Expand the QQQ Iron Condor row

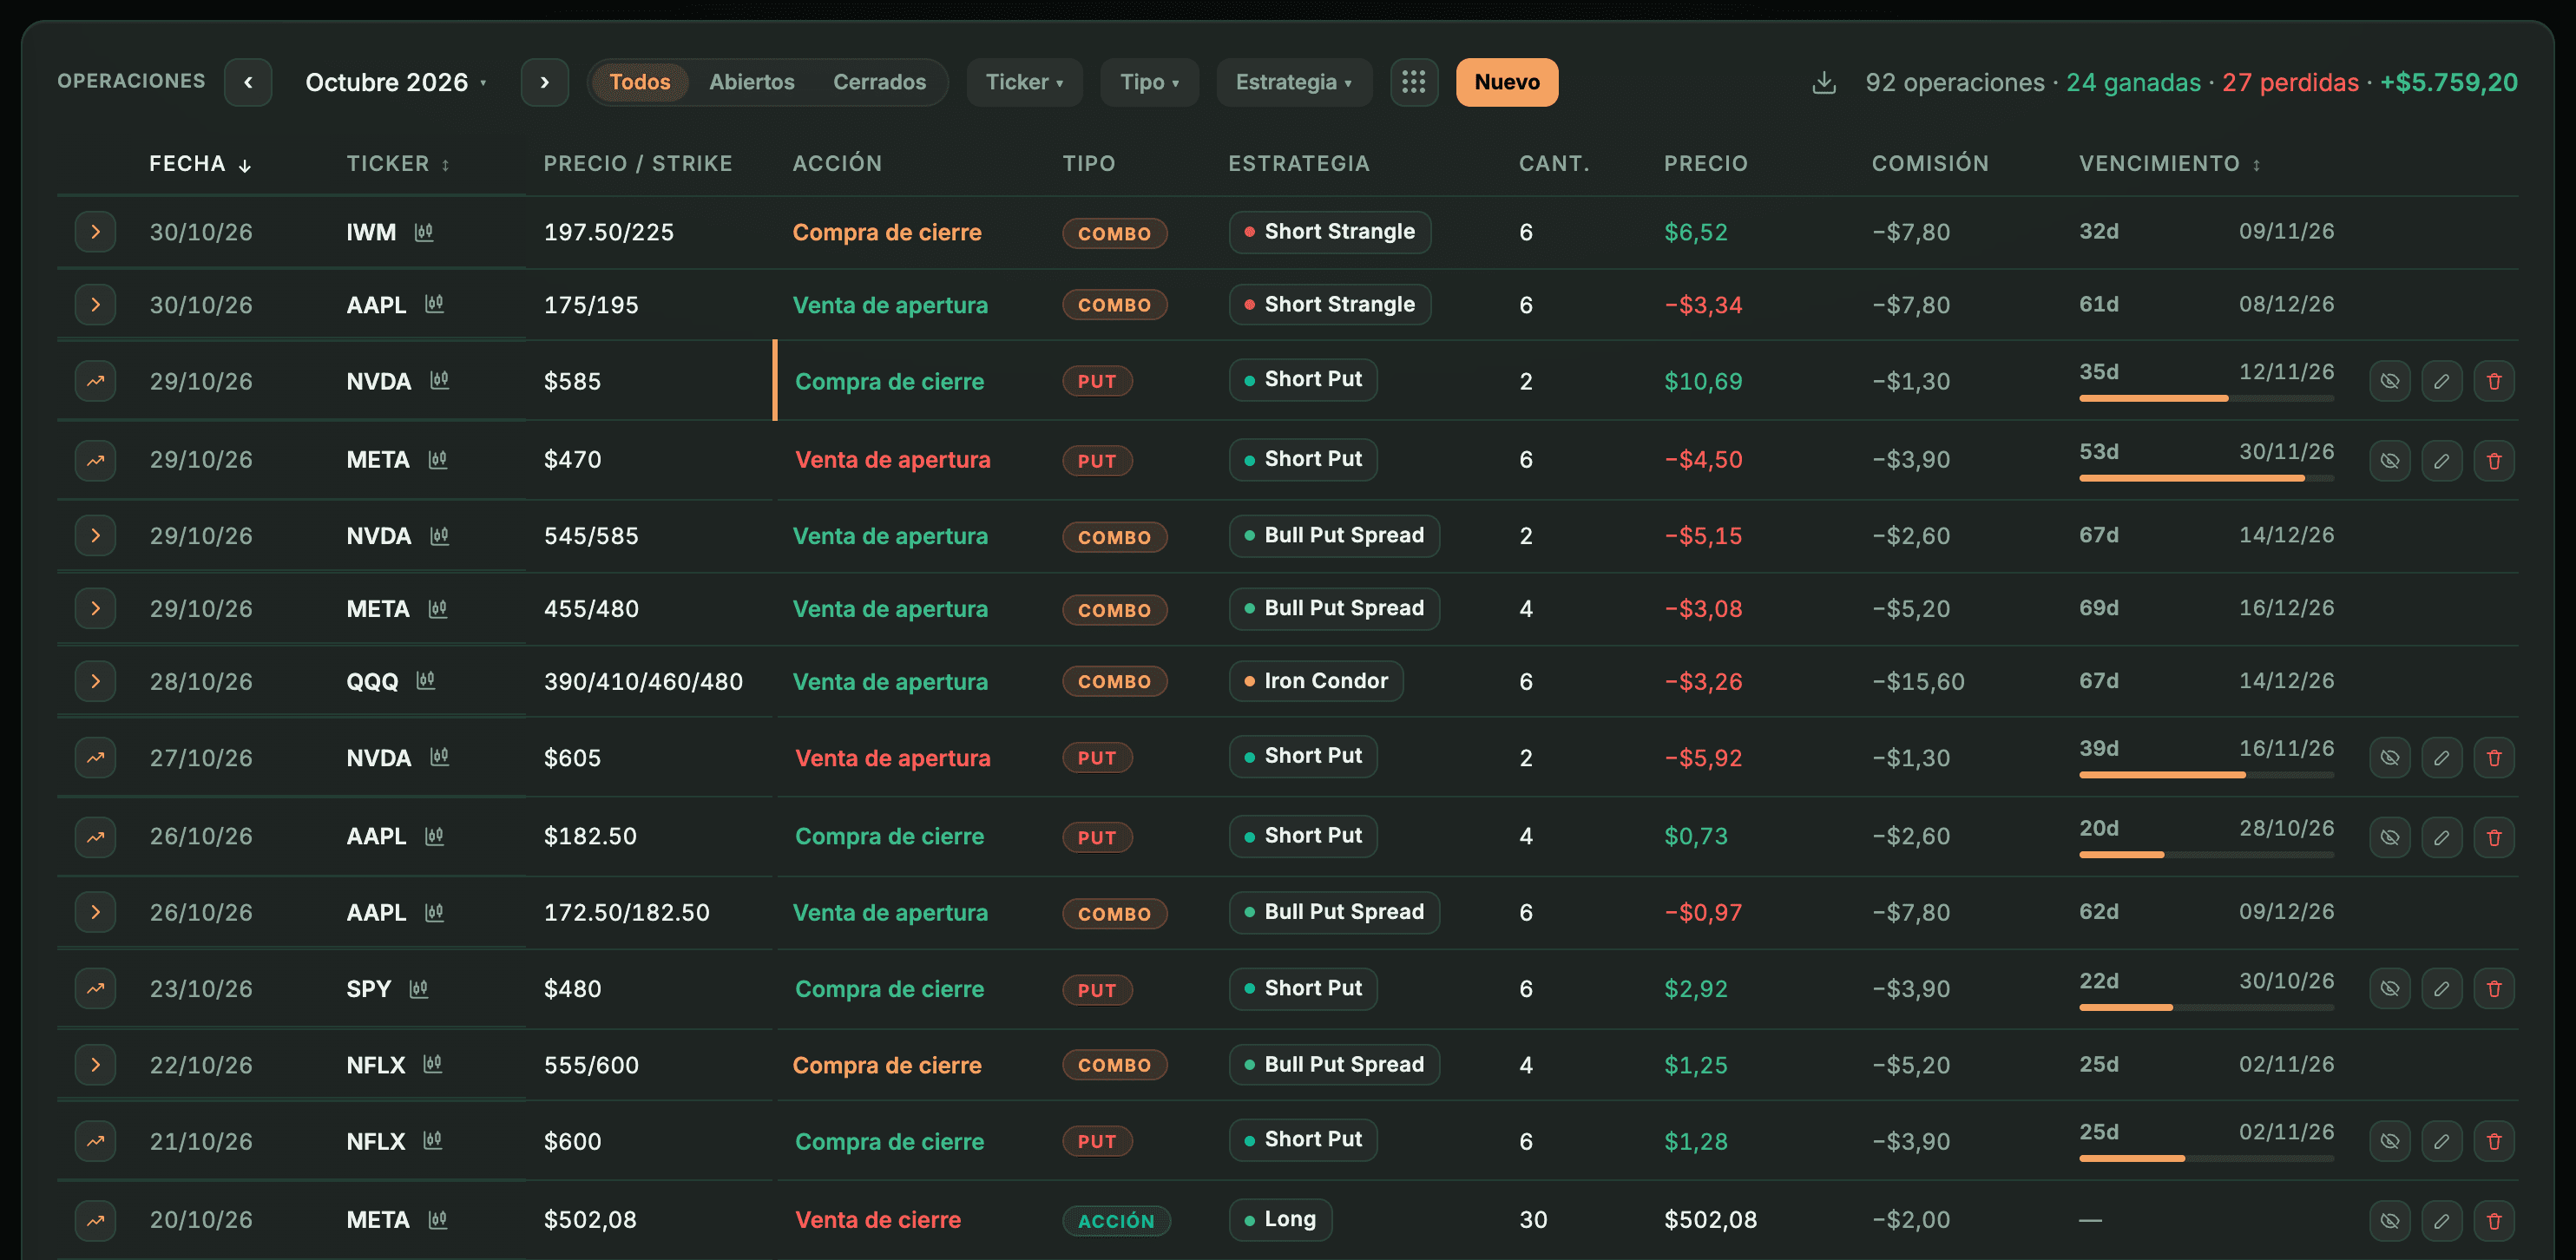(x=95, y=681)
